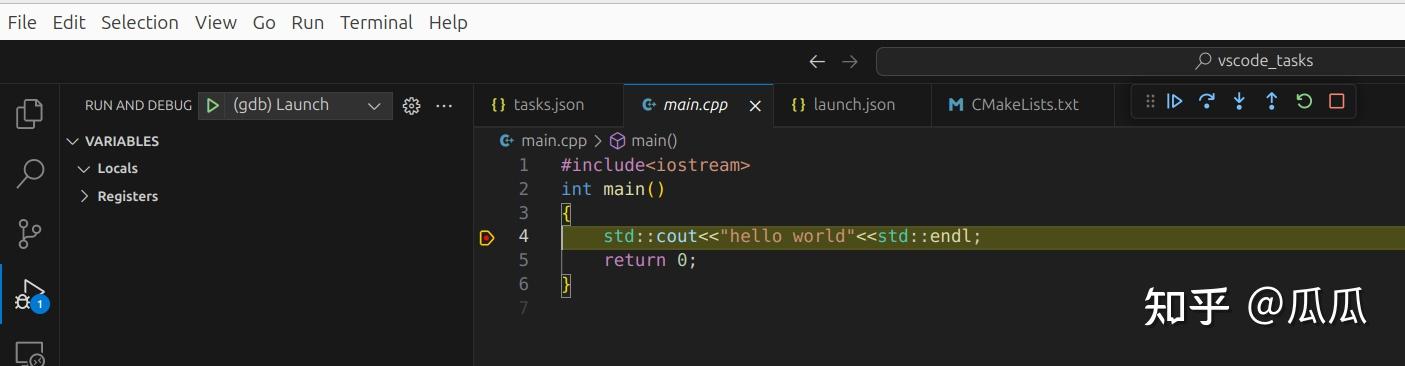The image size is (1405, 366).
Task: Close the main.cpp tab
Action: (x=755, y=105)
